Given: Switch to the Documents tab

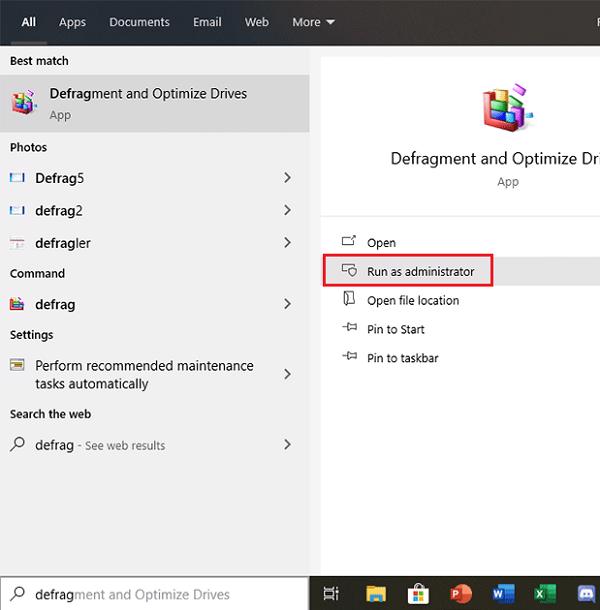Looking at the screenshot, I should pyautogui.click(x=139, y=22).
